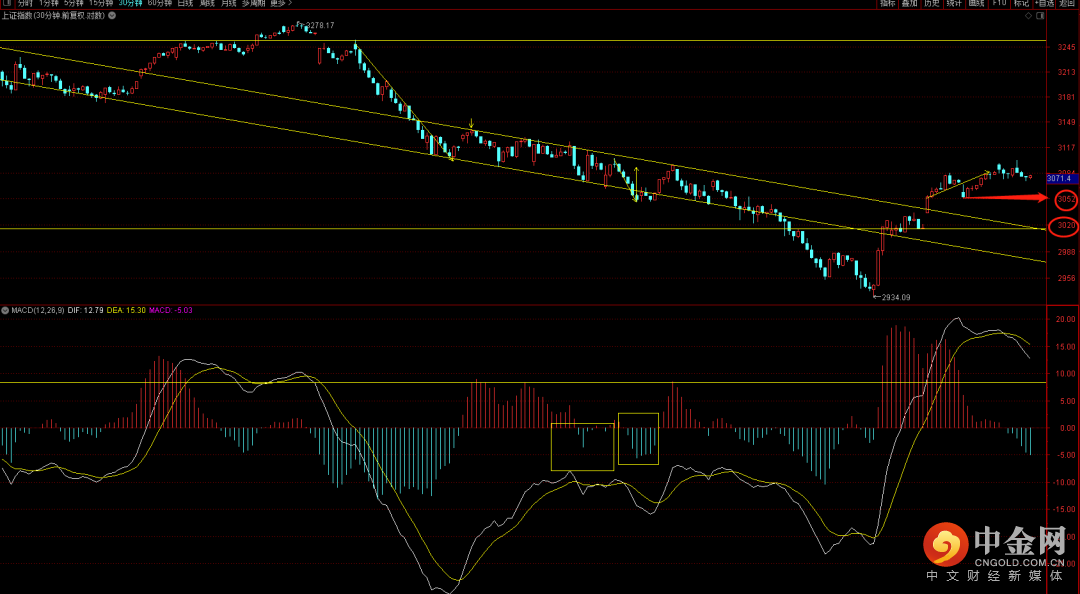The image size is (1080, 594).
Task: Click the diamond marker icon at chart top-right
Action: point(1030,16)
